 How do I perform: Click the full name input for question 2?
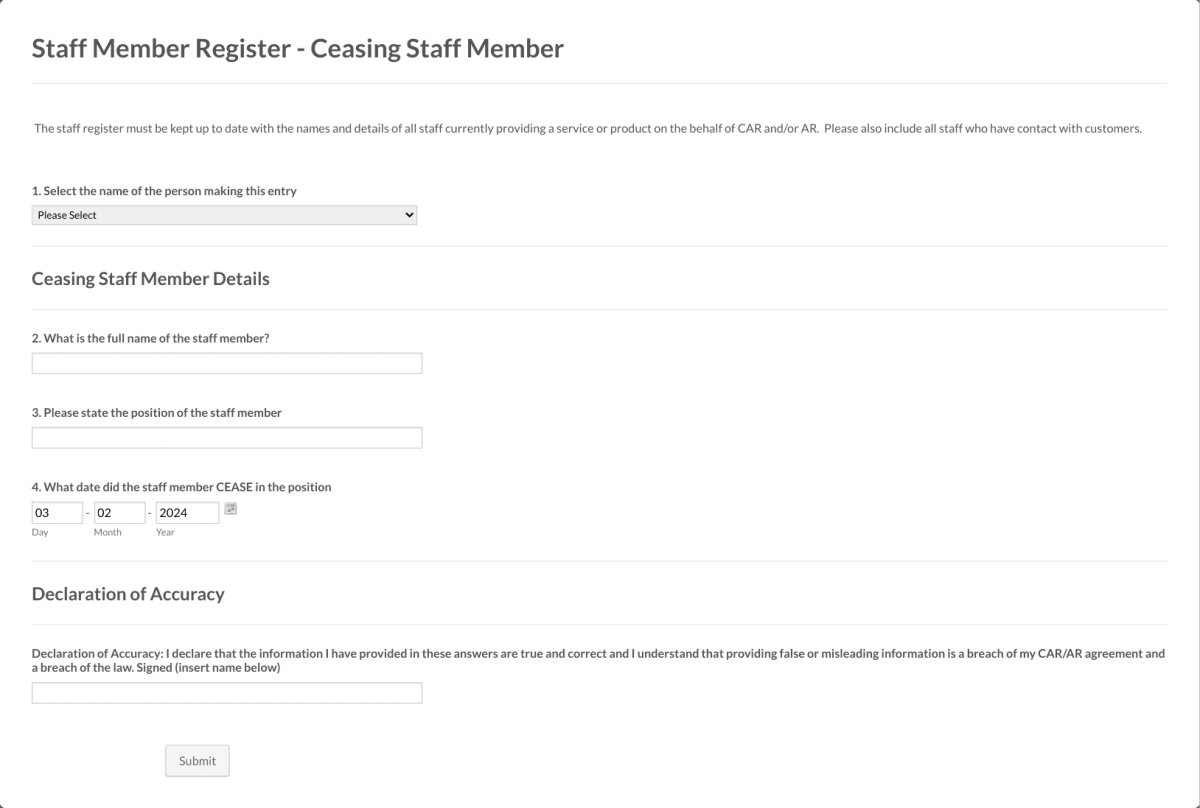point(226,362)
